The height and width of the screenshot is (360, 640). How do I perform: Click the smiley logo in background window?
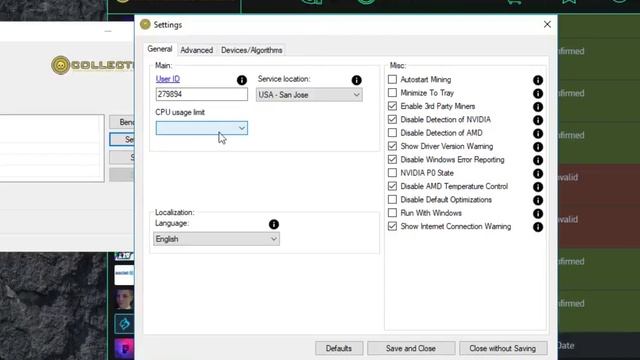click(60, 65)
